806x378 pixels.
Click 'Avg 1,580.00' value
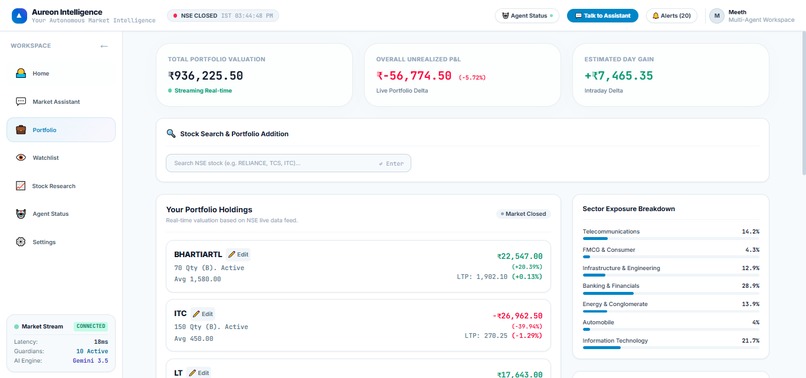click(198, 279)
